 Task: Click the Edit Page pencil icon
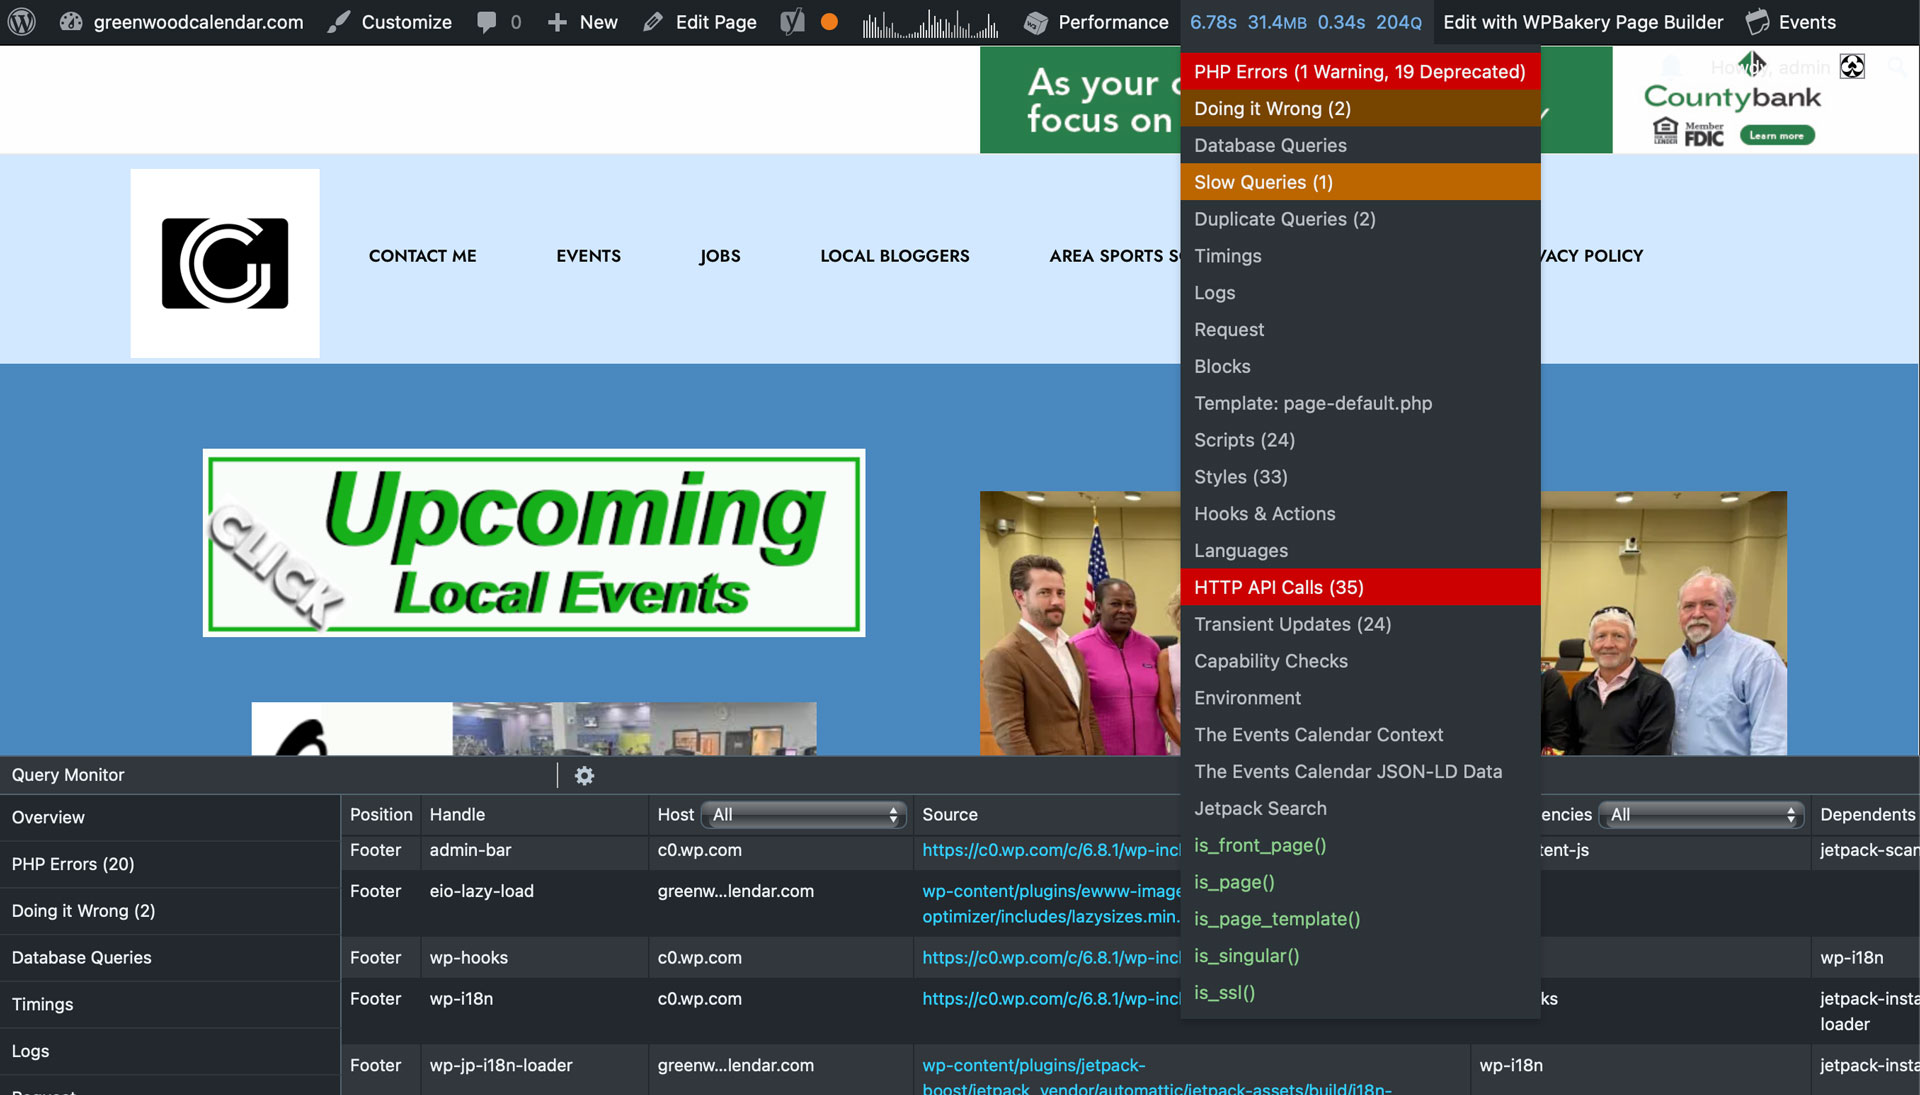653,22
